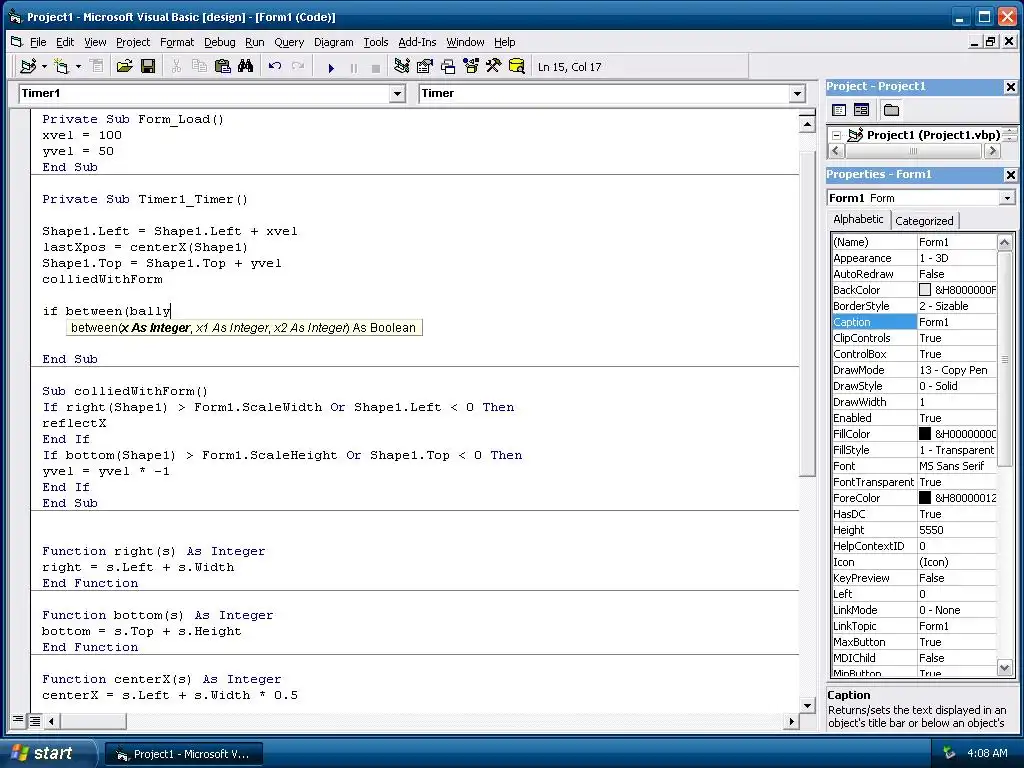
Task: Click the Break pause icon
Action: [354, 67]
